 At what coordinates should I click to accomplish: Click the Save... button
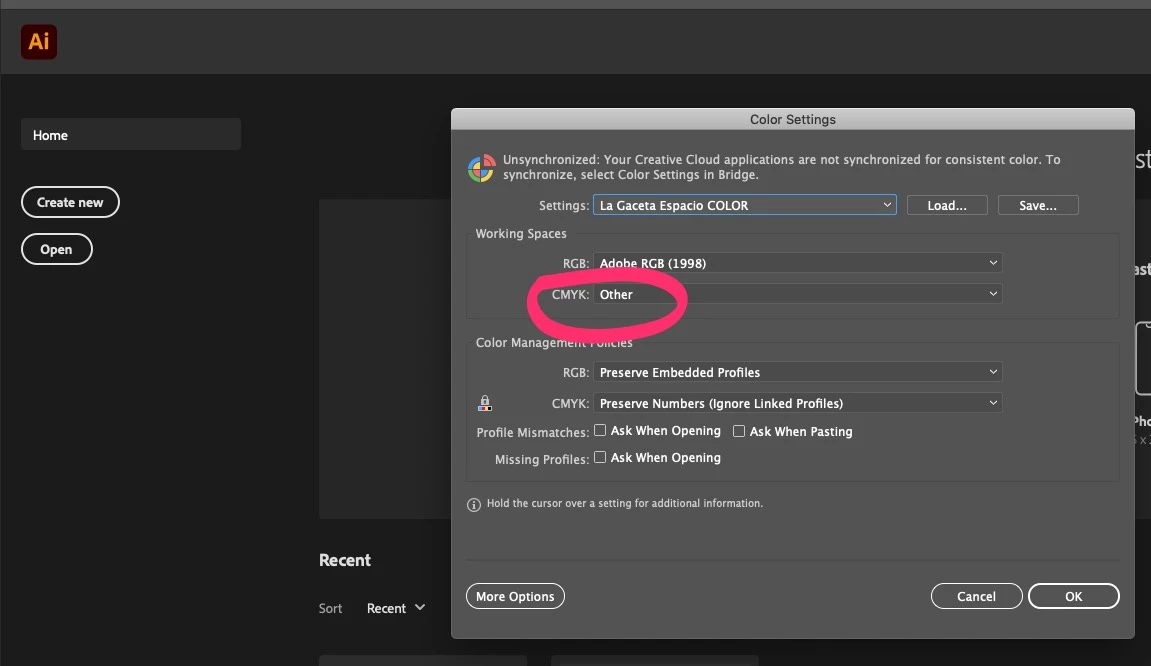[1038, 205]
